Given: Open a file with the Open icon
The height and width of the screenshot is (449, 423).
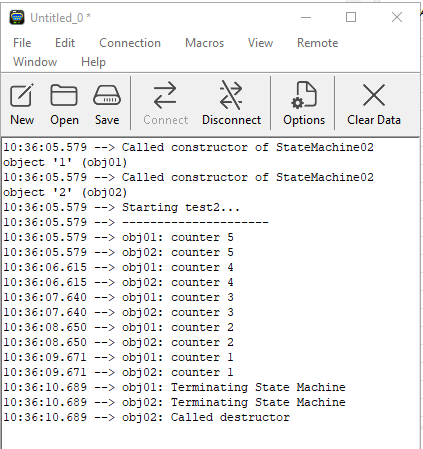Looking at the screenshot, I should (x=64, y=104).
